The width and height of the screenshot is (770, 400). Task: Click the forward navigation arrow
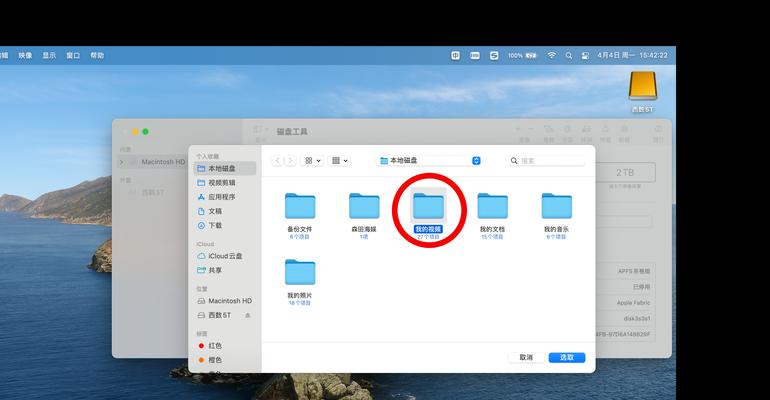[x=290, y=160]
